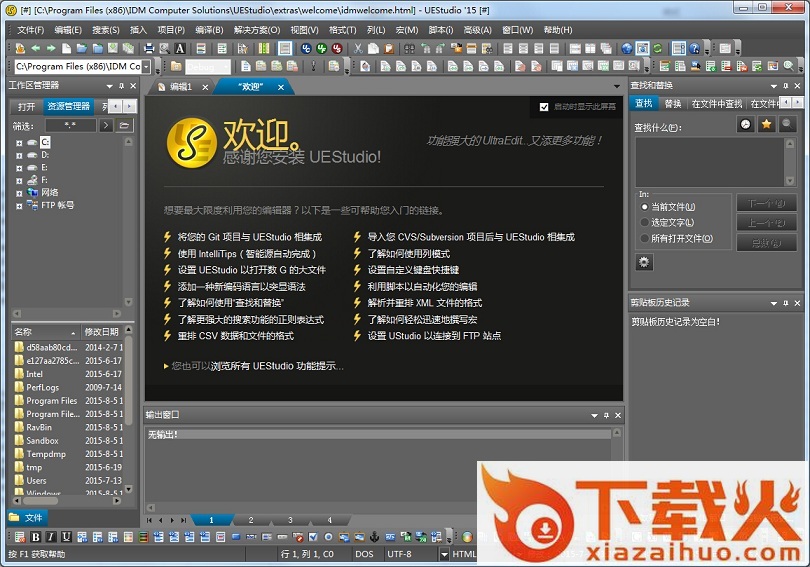Expand the FTP 帐号 tree node
This screenshot has width=810, height=567.
click(19, 206)
